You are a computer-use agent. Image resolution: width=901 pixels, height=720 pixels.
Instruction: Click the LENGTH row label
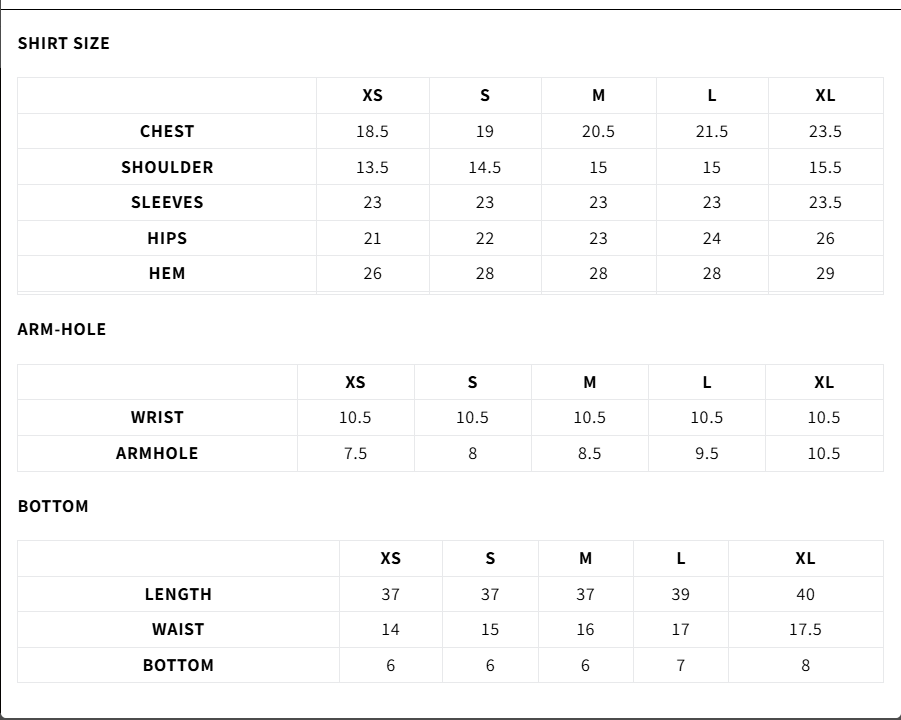pos(178,594)
